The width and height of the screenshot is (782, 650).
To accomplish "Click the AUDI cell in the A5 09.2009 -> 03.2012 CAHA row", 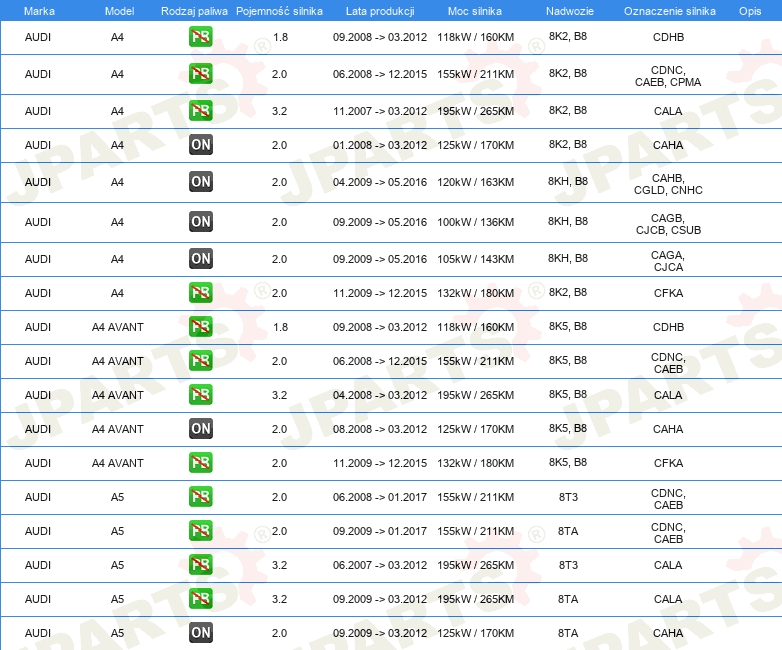I will point(38,633).
